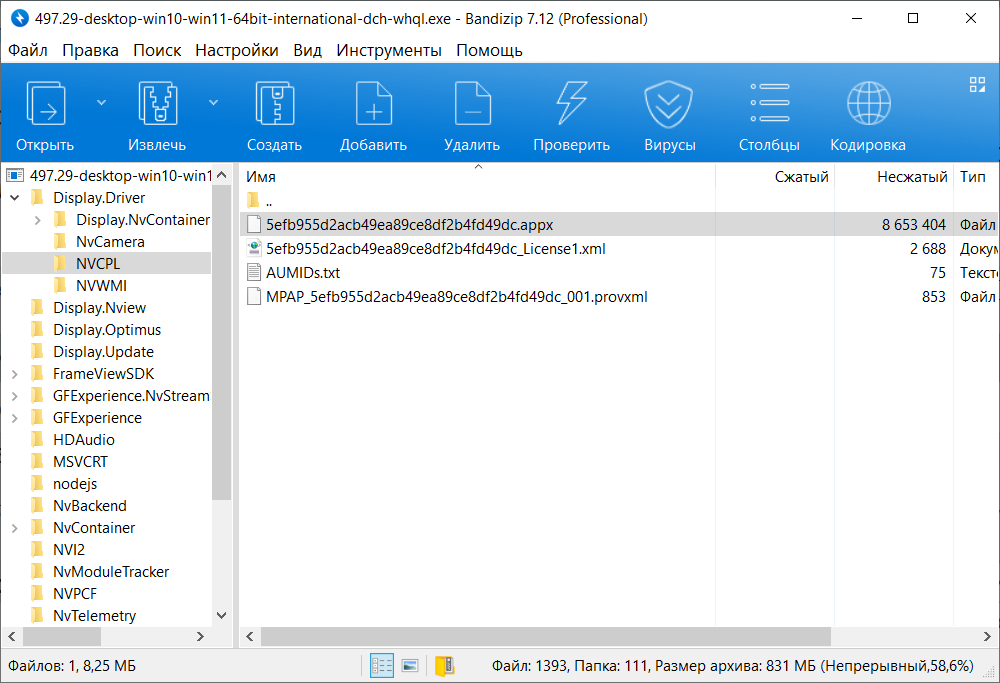Open the Поиск menu
Screen dimensions: 1000x683
click(x=157, y=50)
